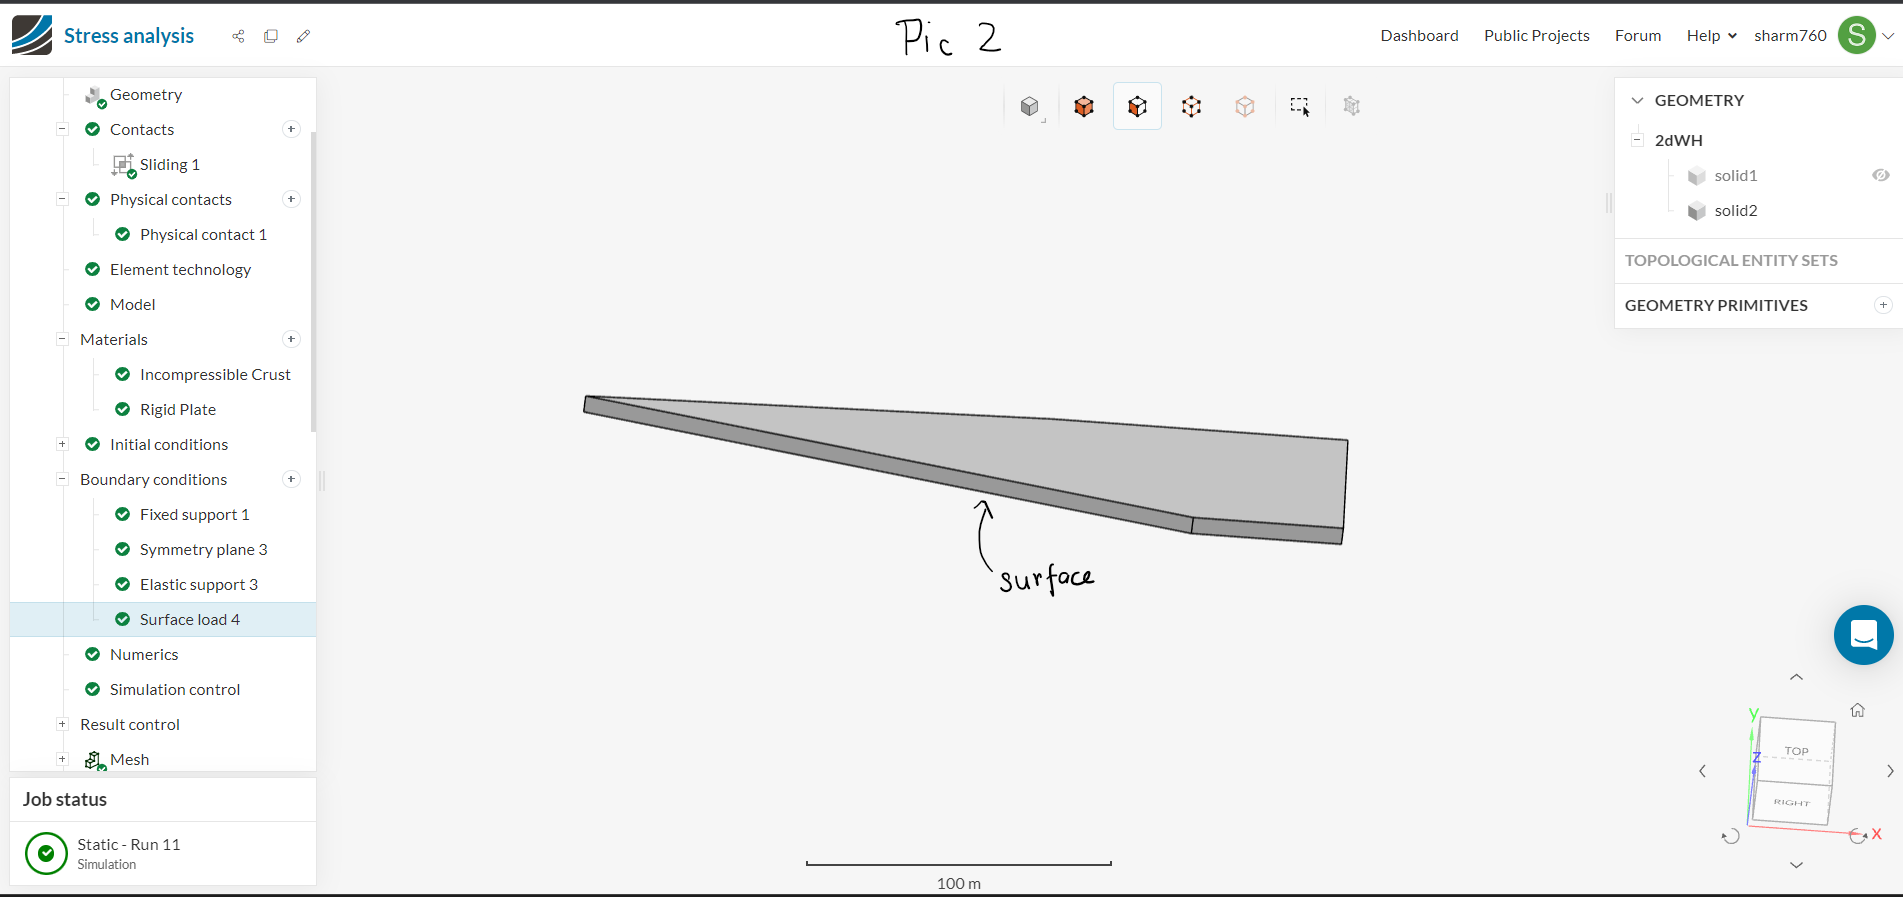Add a new material with plus button
Image resolution: width=1903 pixels, height=897 pixels.
tap(291, 339)
